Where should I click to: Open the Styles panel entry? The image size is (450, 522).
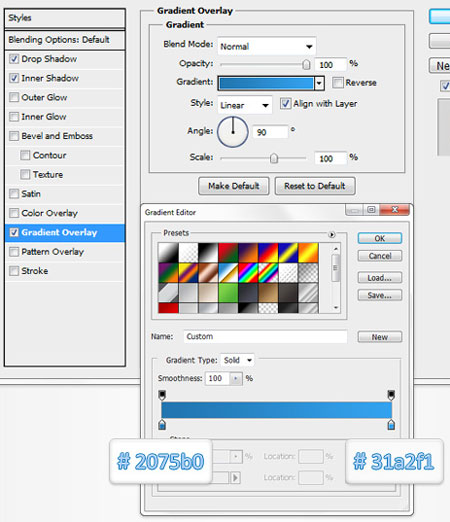tap(65, 18)
